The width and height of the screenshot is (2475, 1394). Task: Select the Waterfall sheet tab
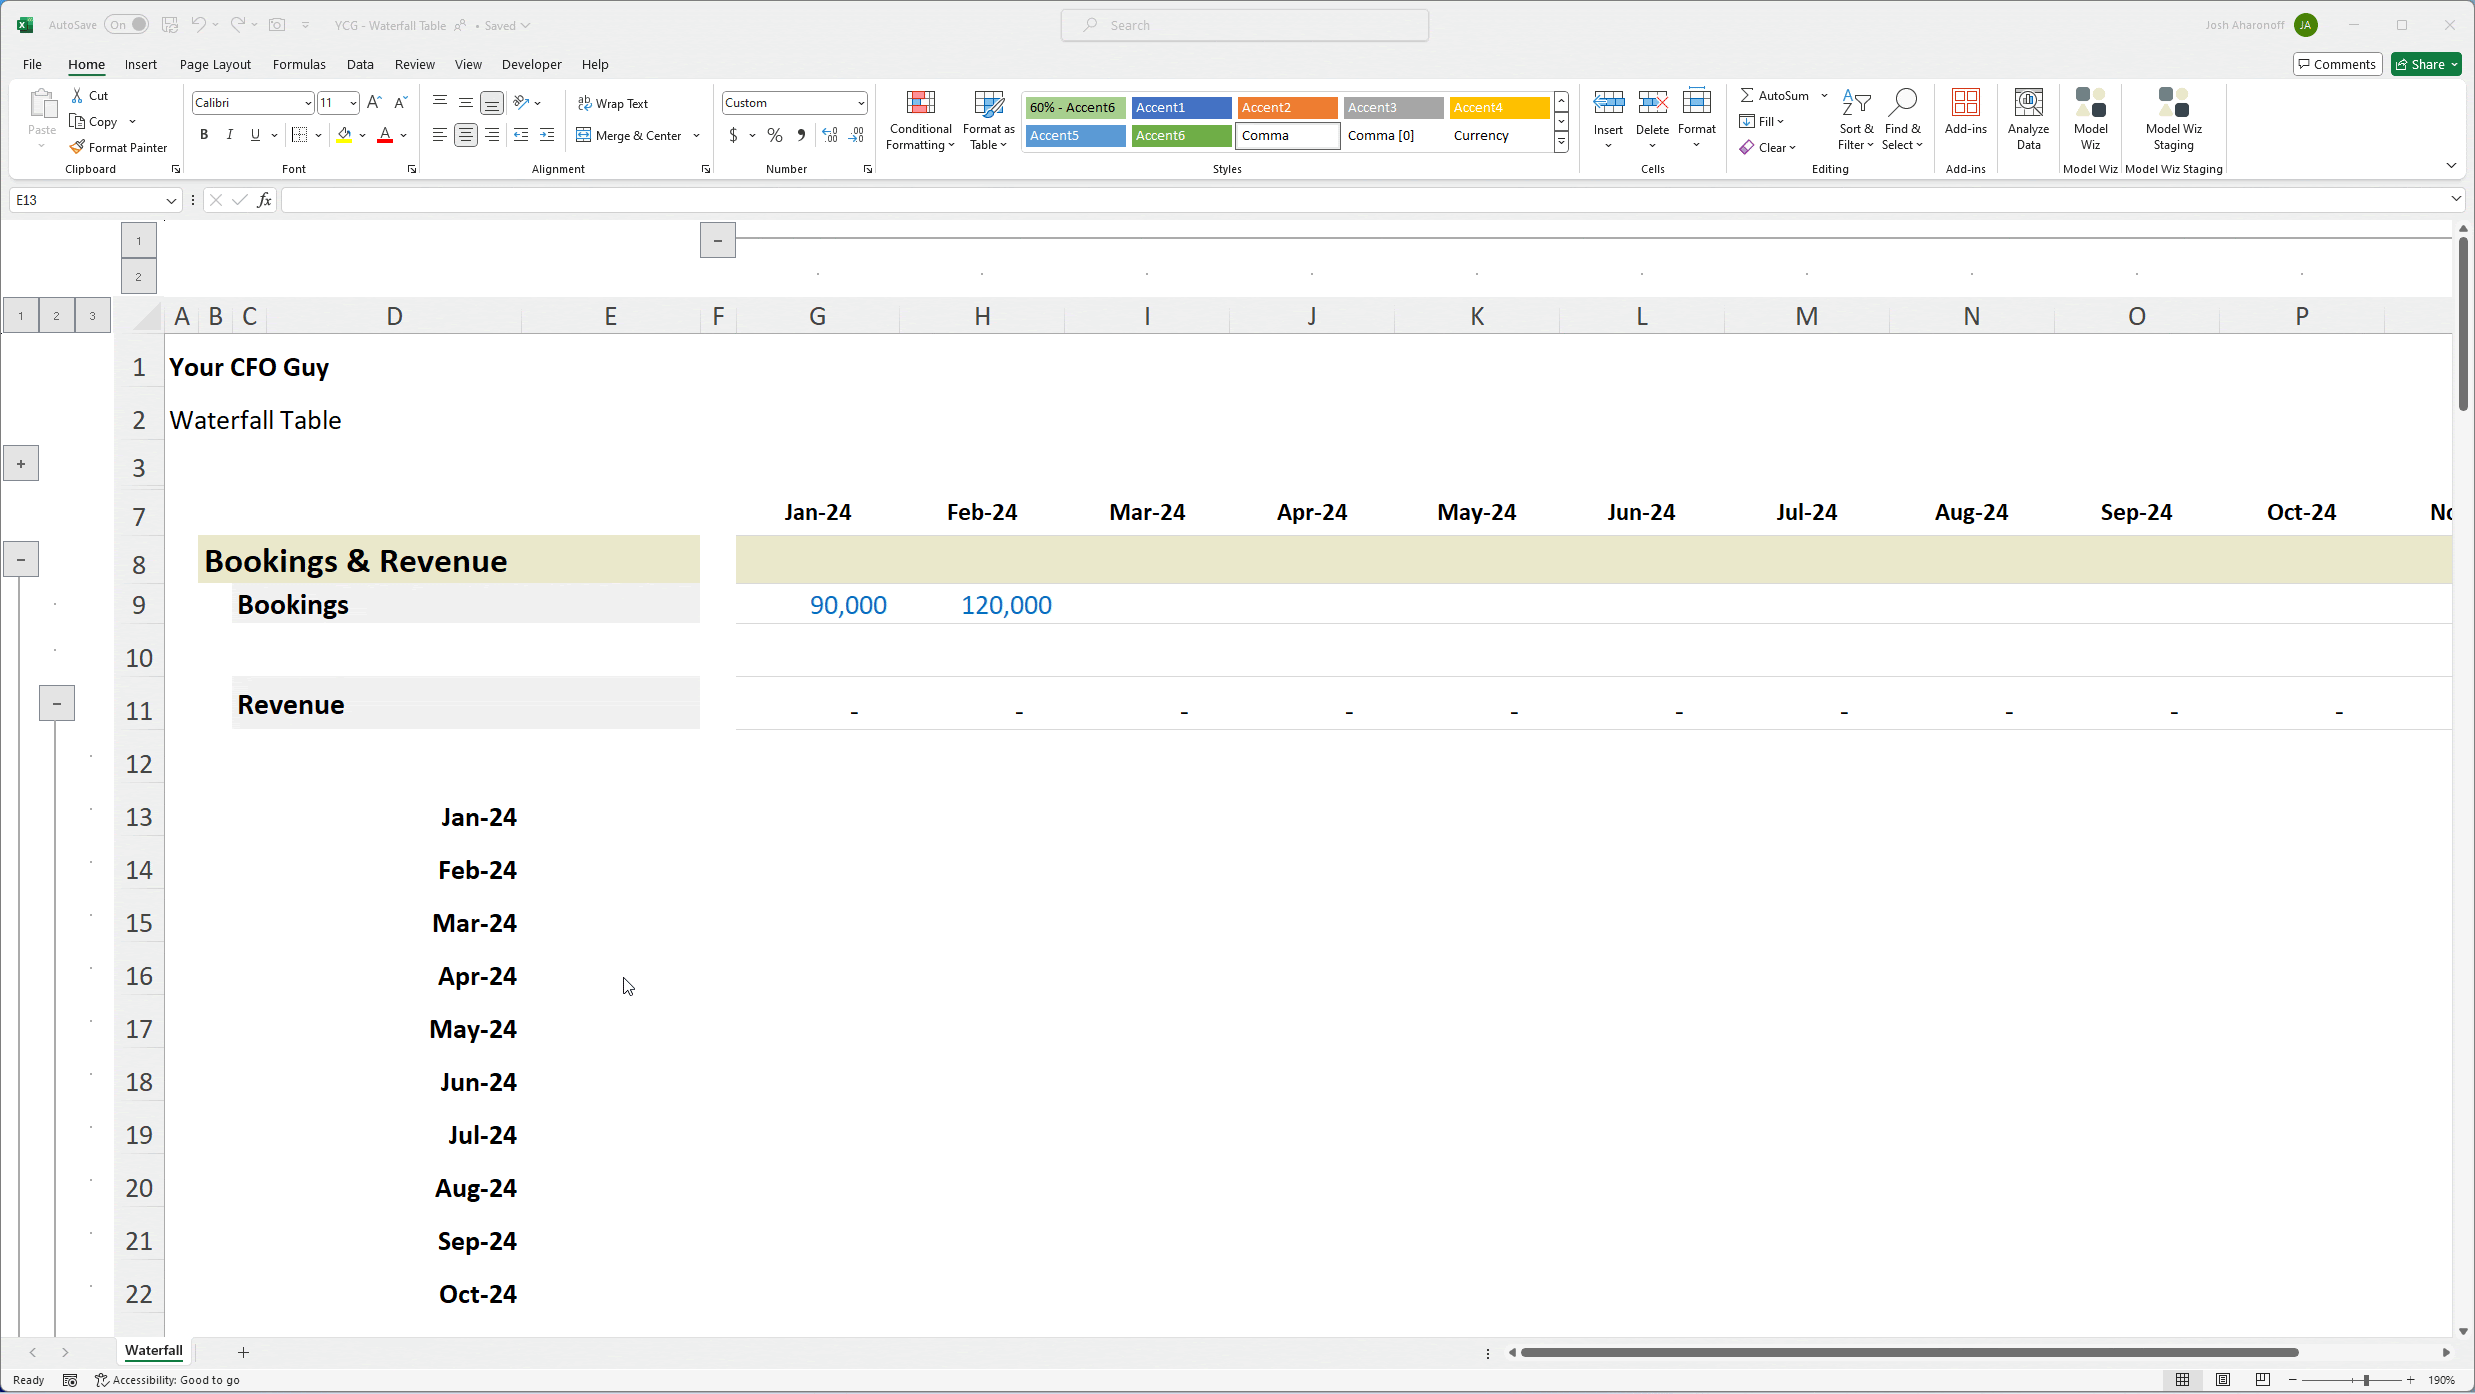(152, 1351)
